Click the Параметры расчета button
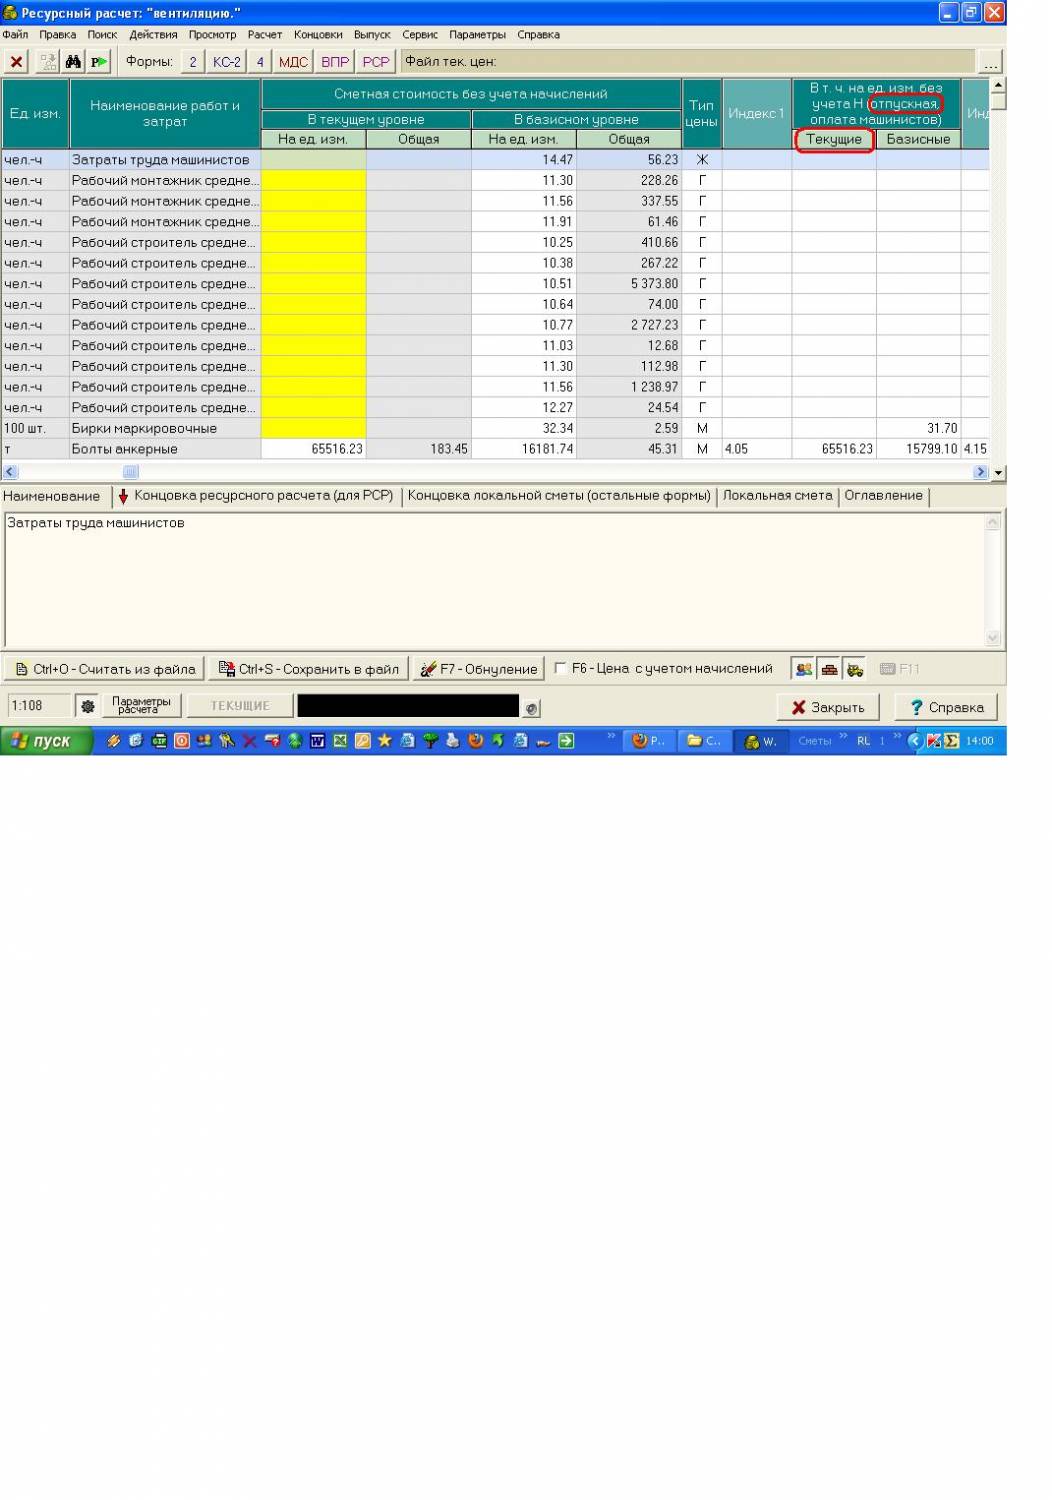The height and width of the screenshot is (1500, 1052). 141,706
